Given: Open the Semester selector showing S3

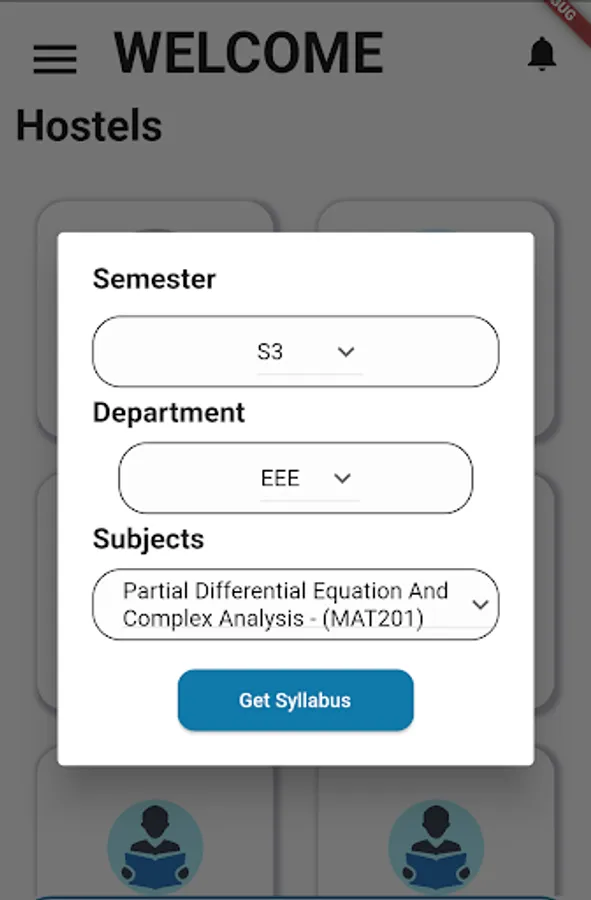Looking at the screenshot, I should pos(295,351).
